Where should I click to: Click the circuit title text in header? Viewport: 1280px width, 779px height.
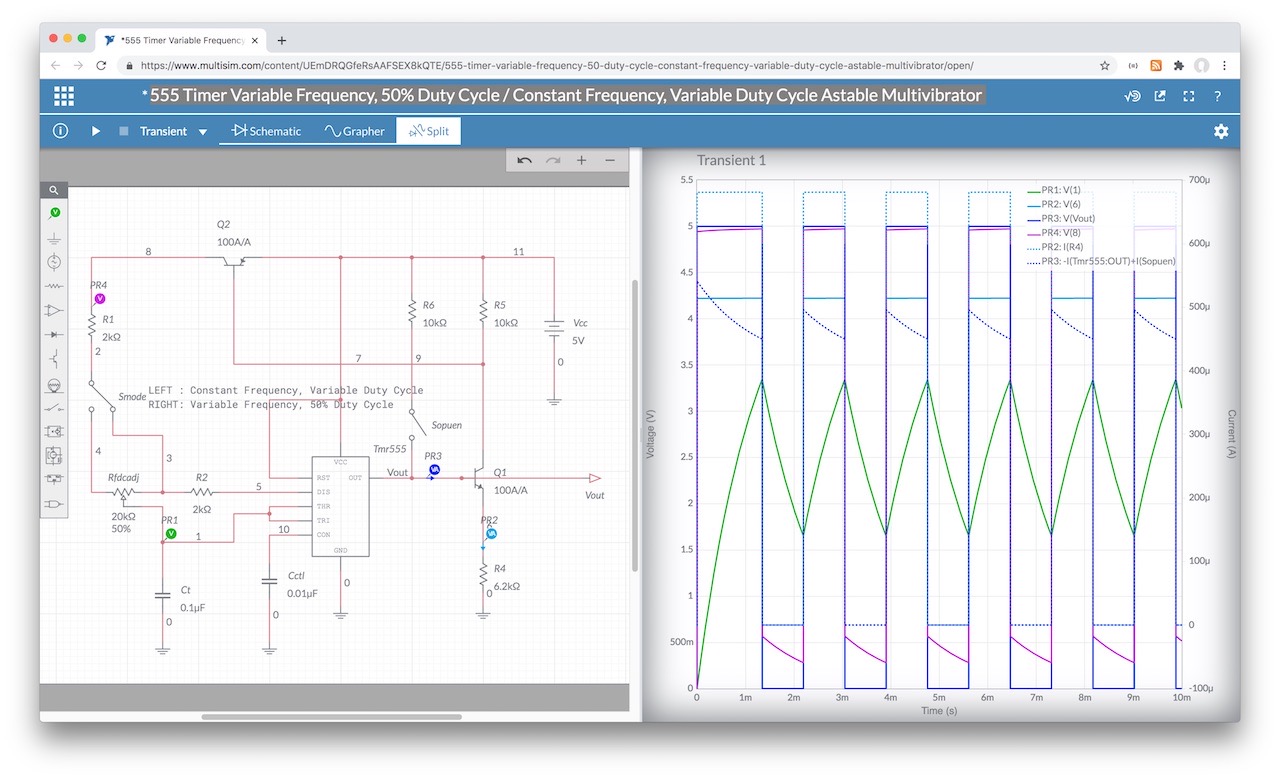click(566, 96)
